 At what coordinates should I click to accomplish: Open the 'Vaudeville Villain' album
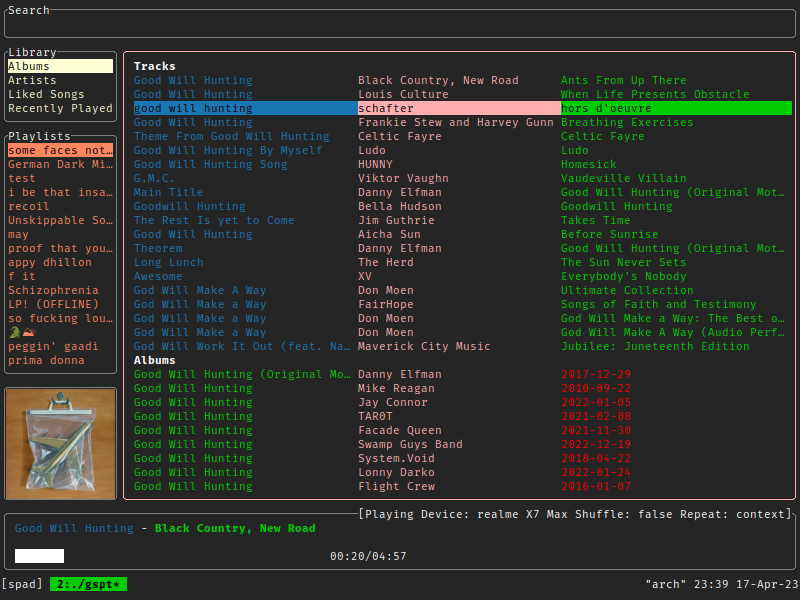coord(627,178)
